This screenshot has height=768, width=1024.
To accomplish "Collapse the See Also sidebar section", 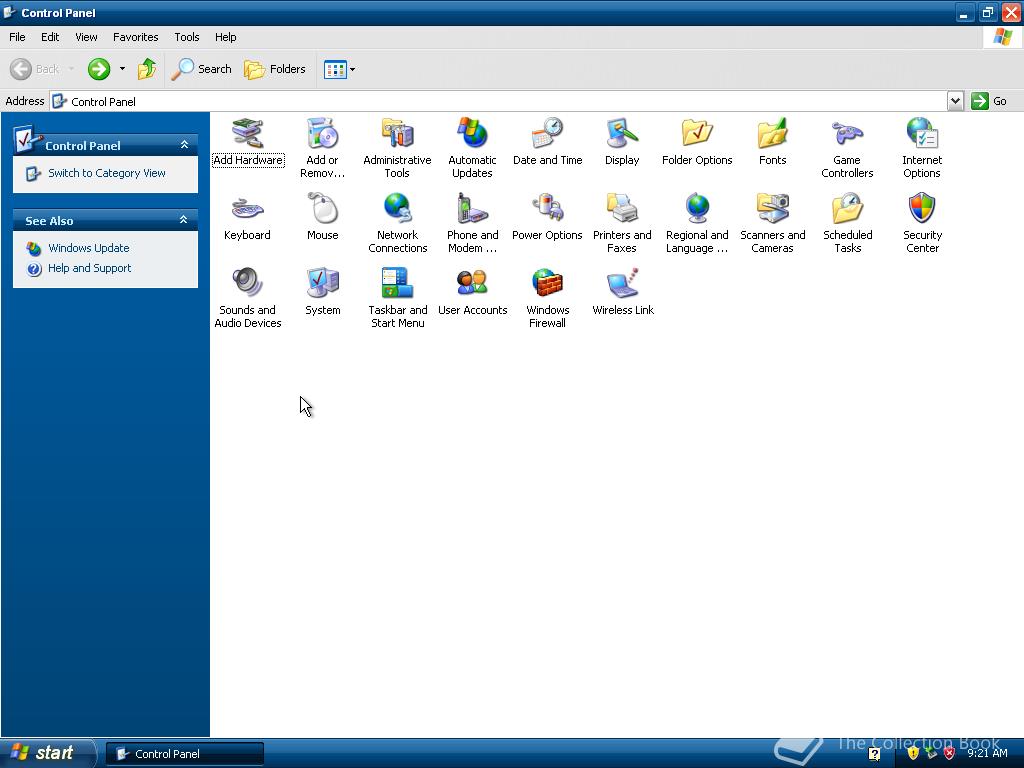I will pos(184,220).
